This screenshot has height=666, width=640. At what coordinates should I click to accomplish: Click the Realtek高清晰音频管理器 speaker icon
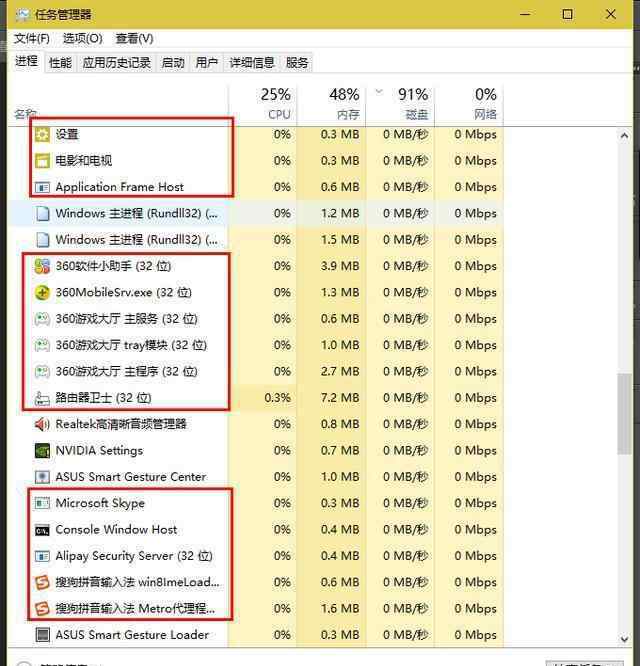(42, 424)
